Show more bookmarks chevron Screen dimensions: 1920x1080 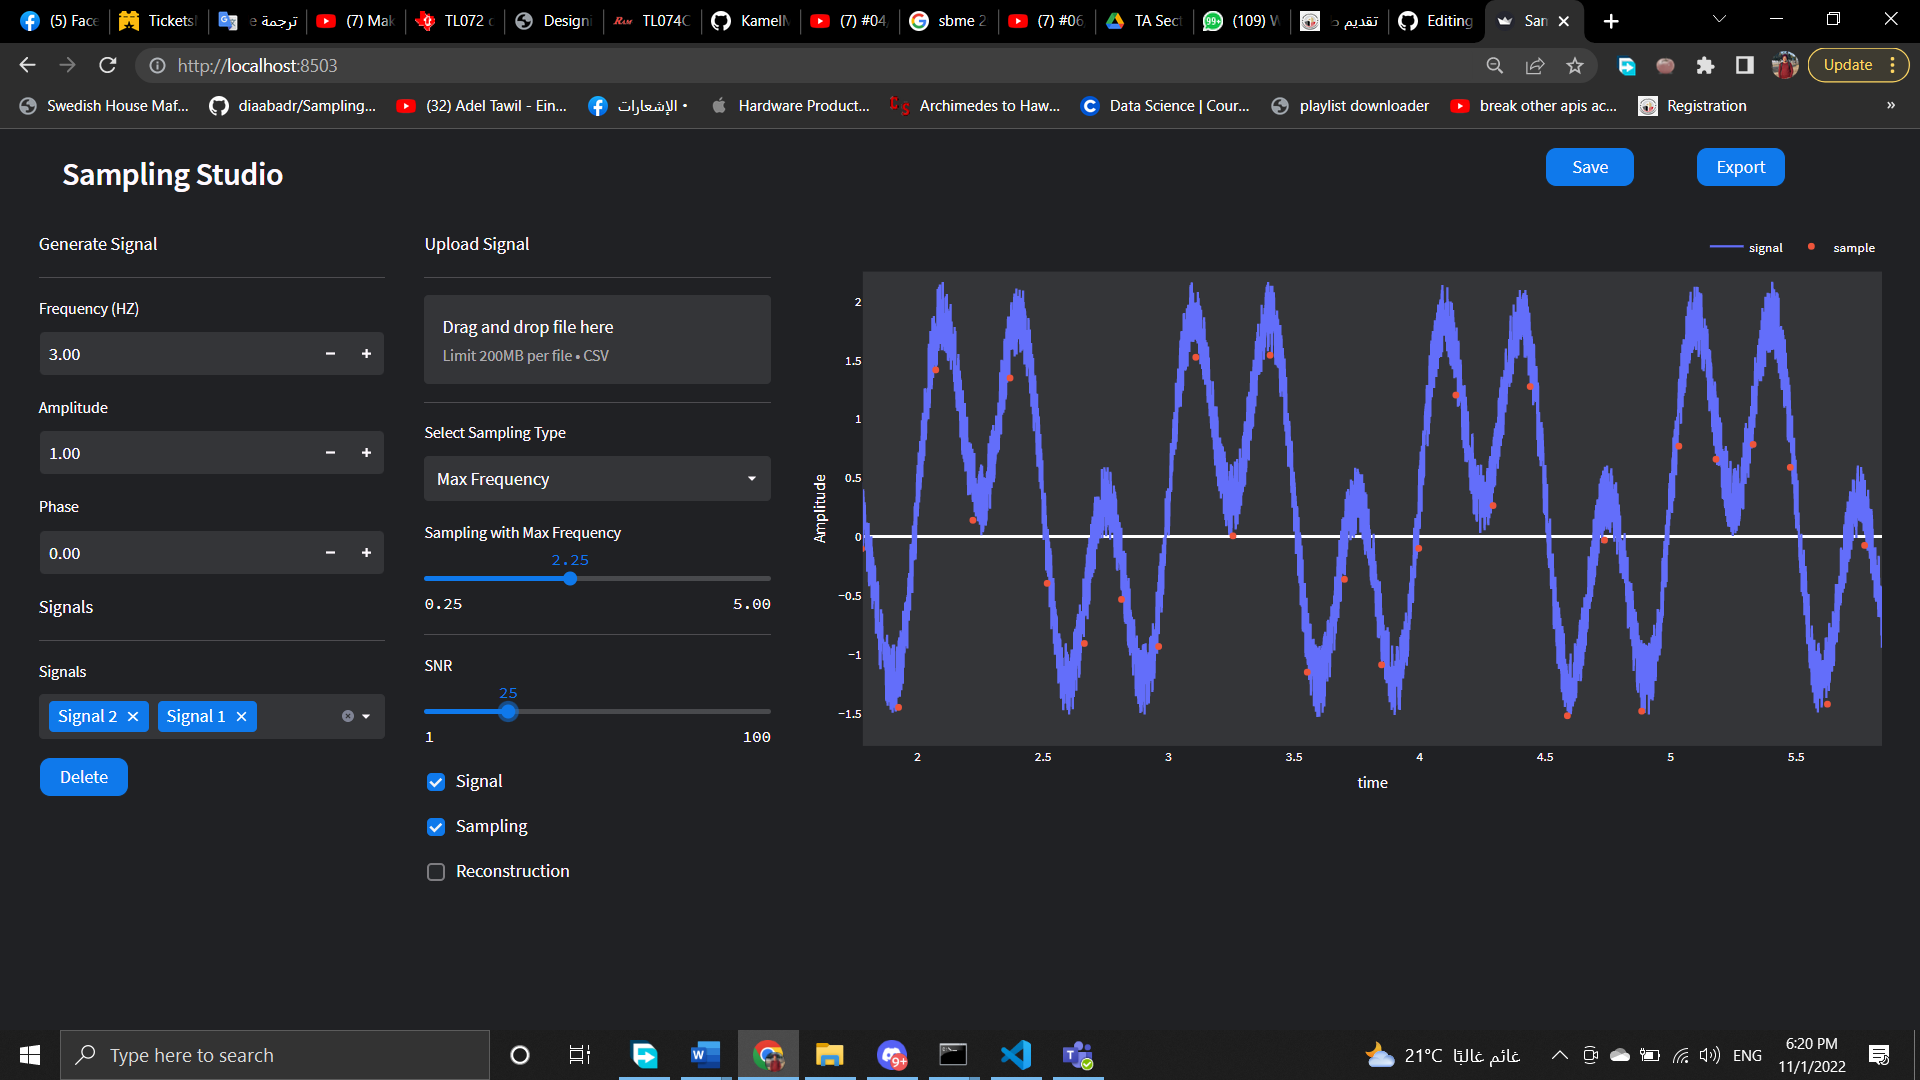point(1890,106)
